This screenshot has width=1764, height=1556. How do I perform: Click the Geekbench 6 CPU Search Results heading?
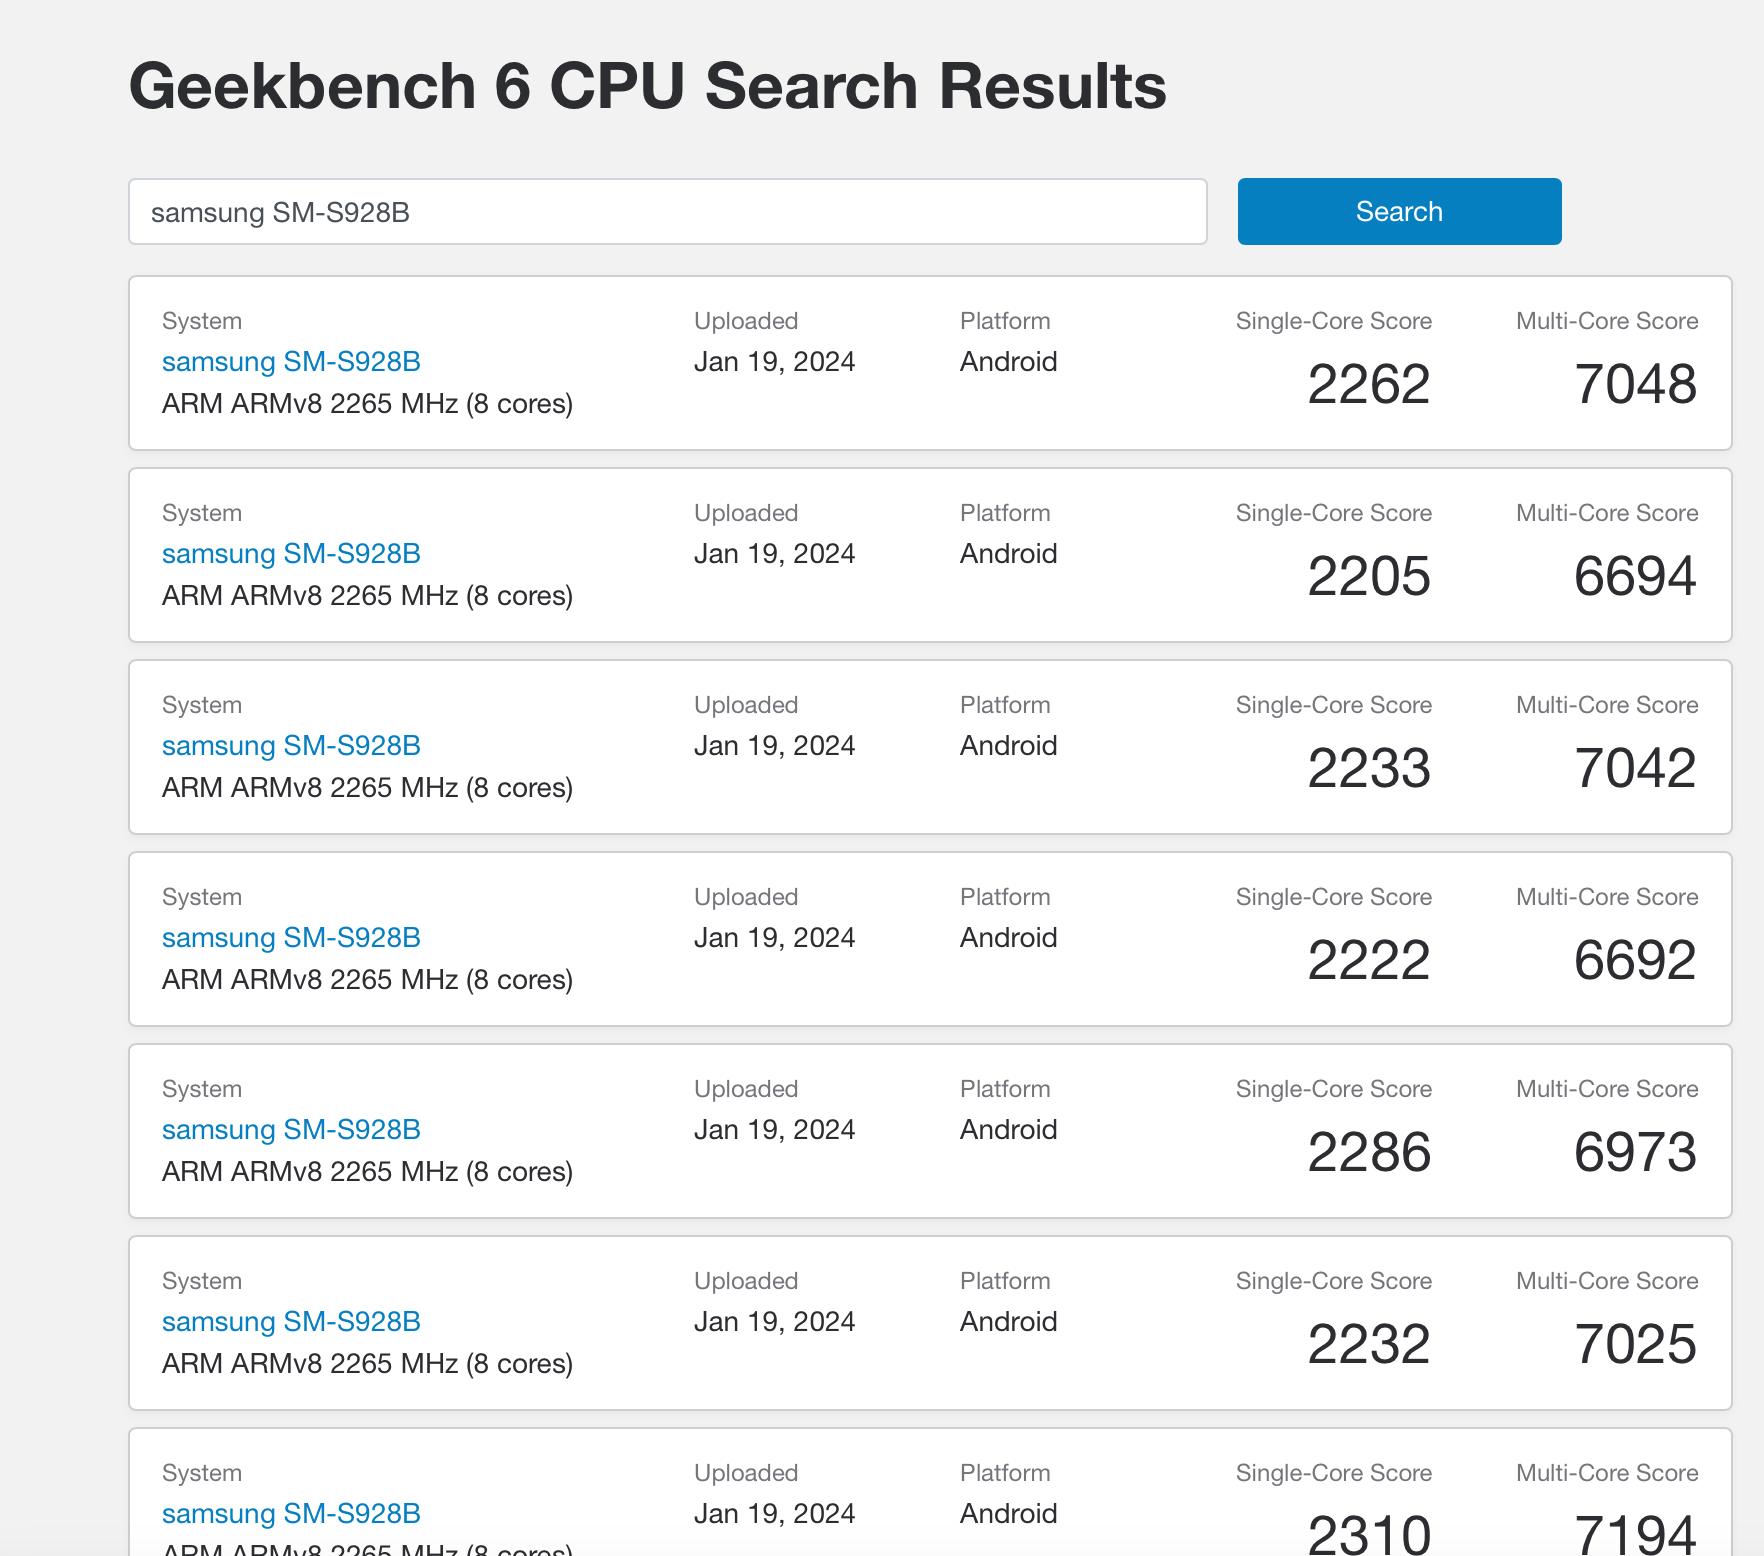coord(648,86)
